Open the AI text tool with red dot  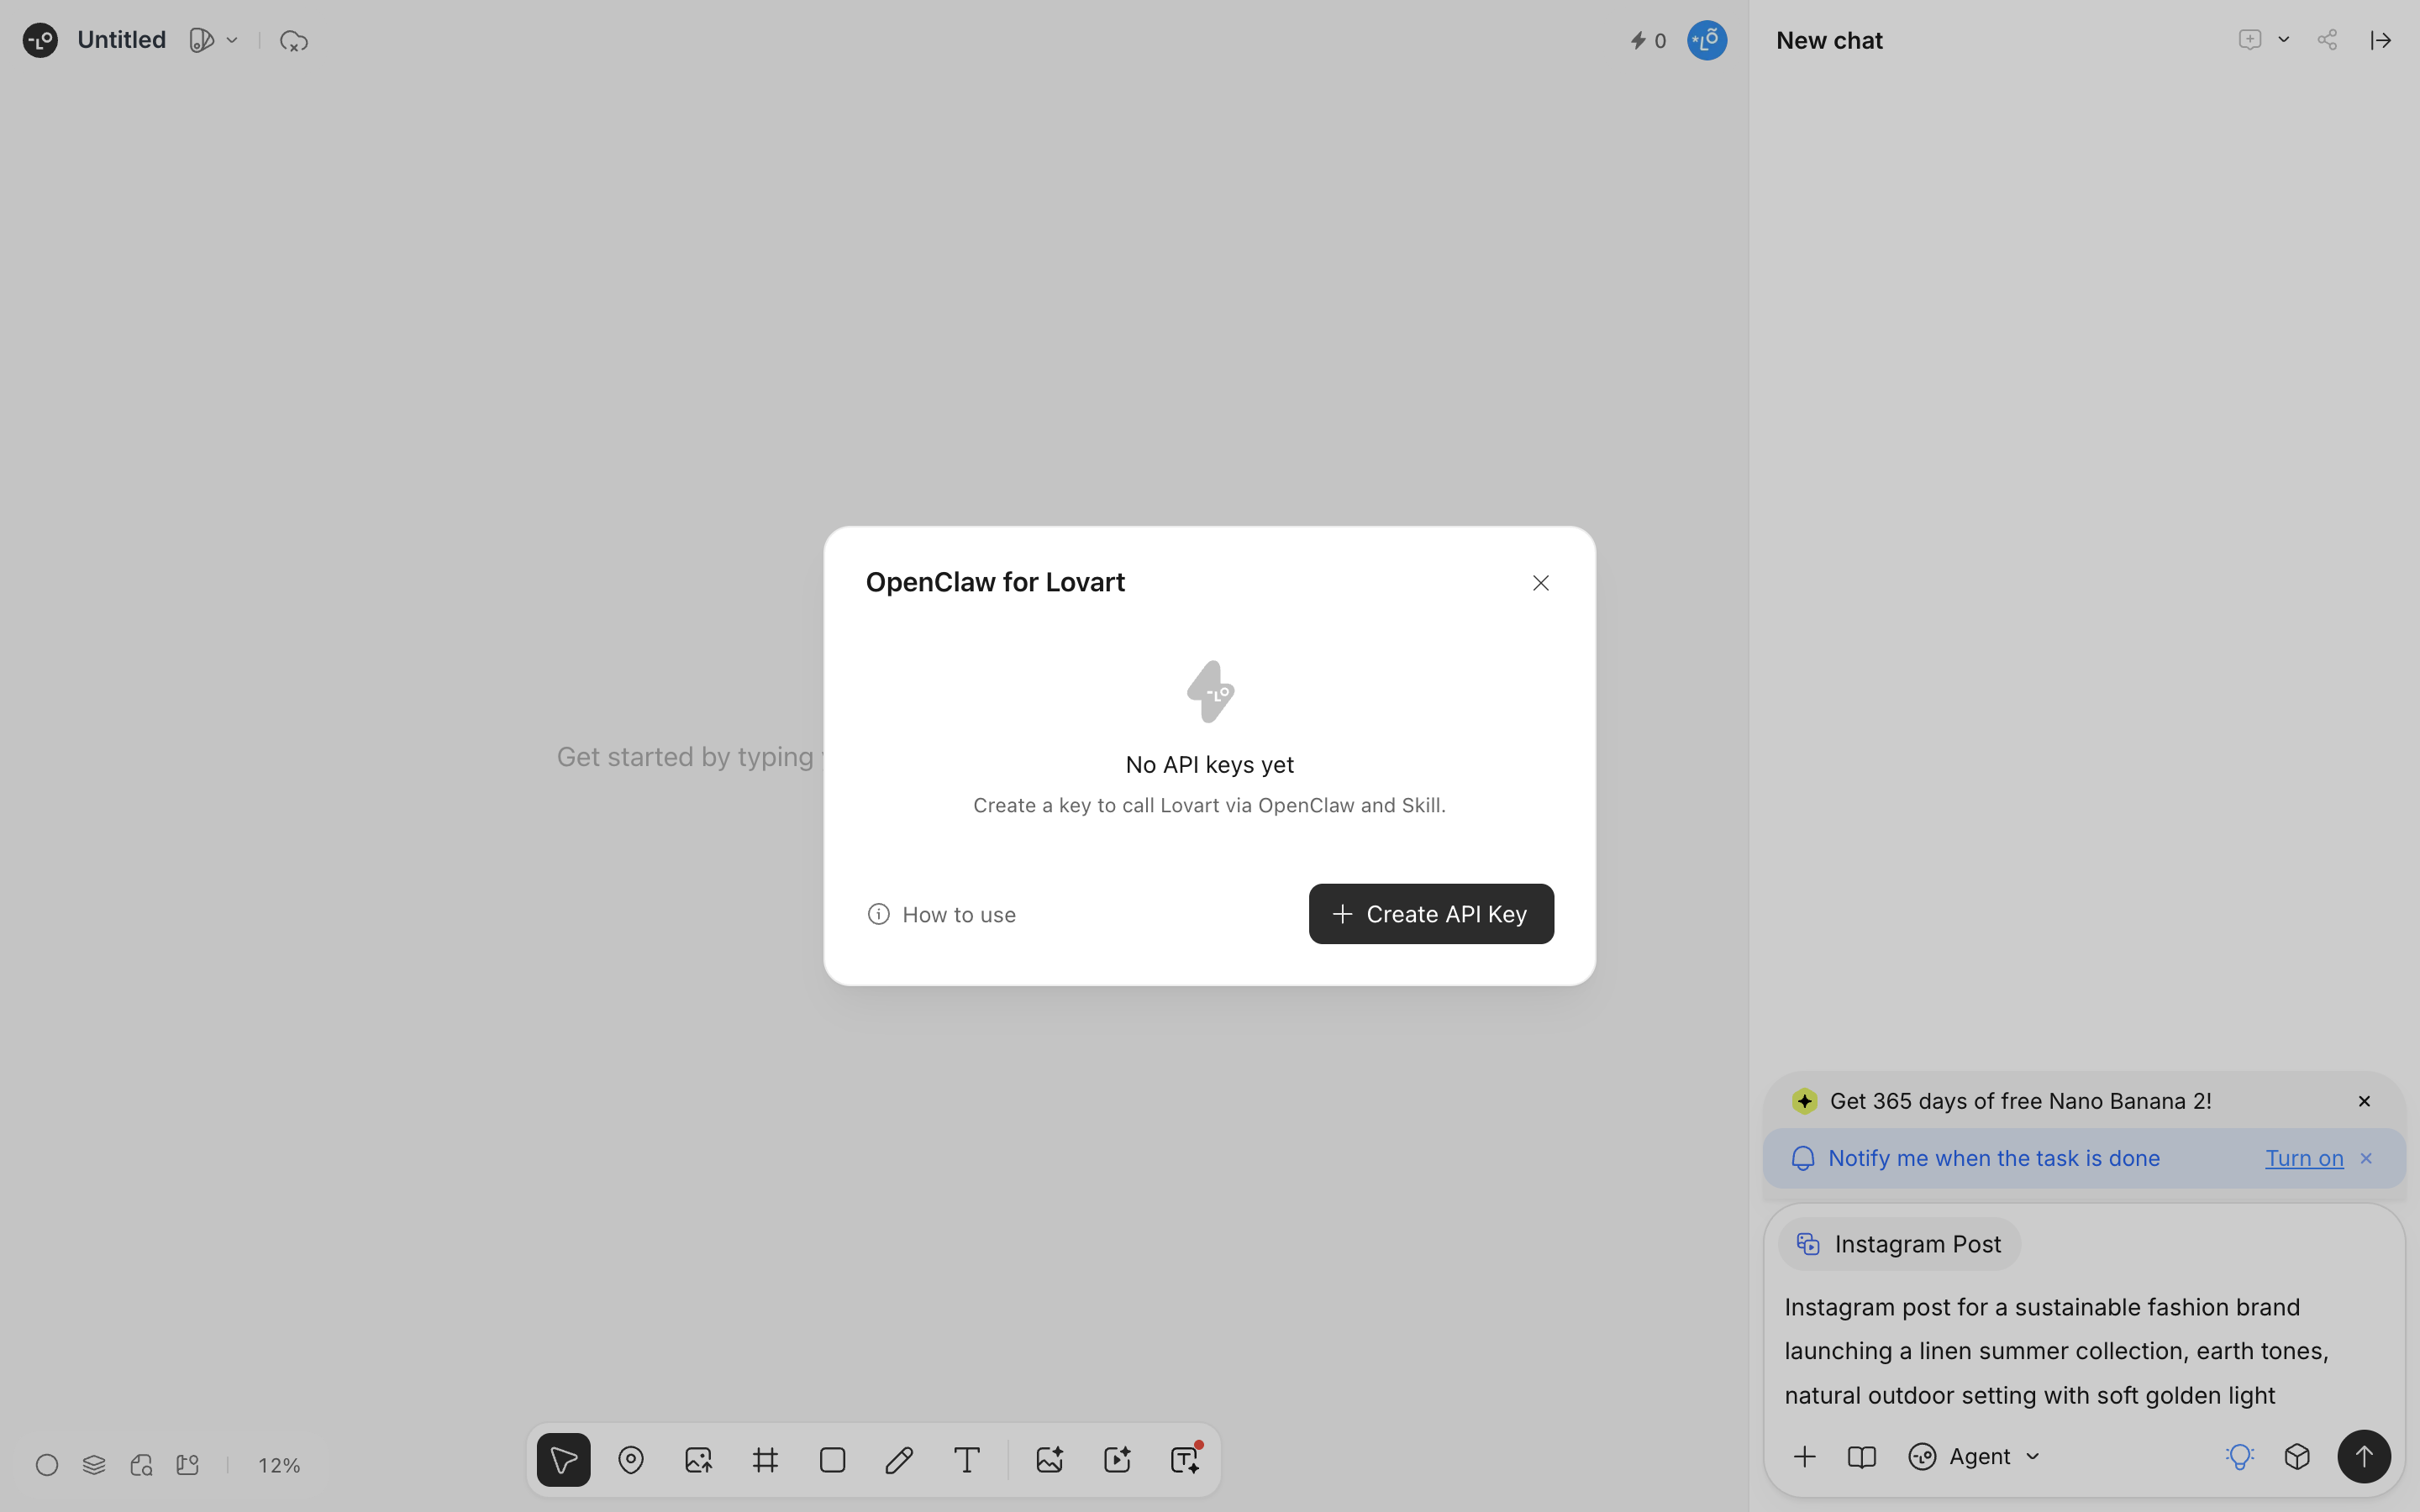1185,1460
